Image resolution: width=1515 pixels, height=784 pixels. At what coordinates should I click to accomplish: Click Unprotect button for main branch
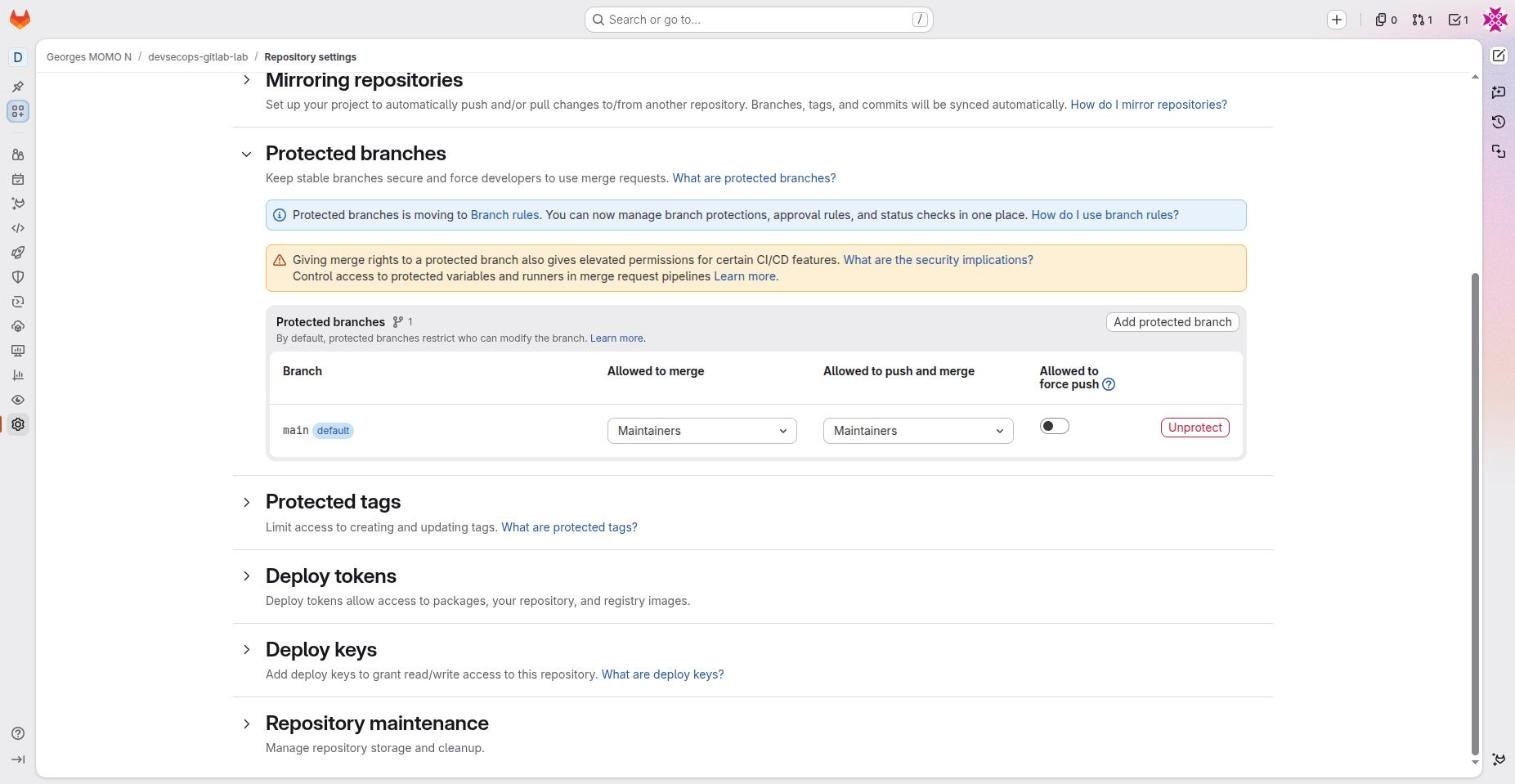click(1195, 427)
